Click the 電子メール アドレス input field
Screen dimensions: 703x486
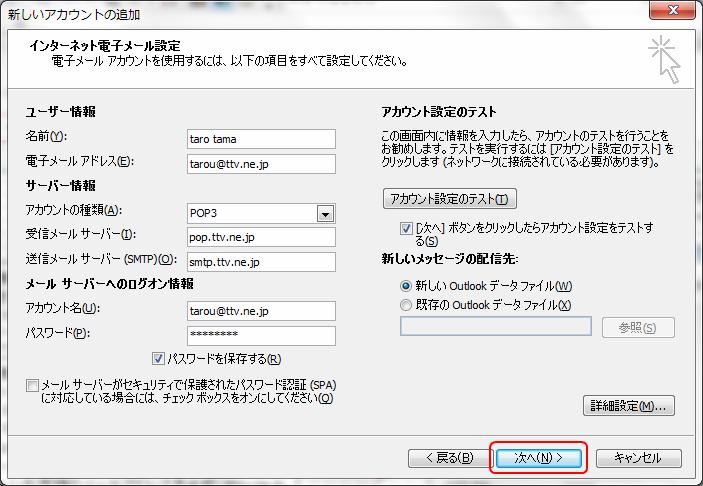coord(261,164)
